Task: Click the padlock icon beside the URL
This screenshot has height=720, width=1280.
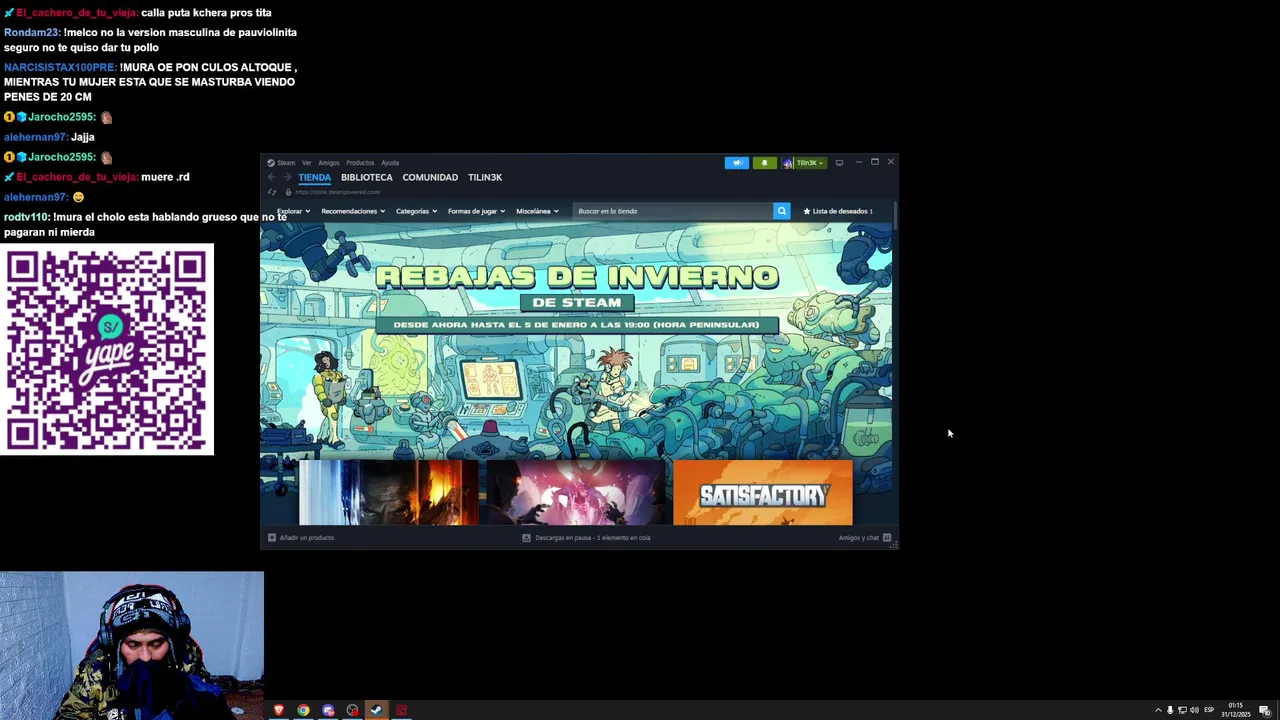Action: click(288, 192)
